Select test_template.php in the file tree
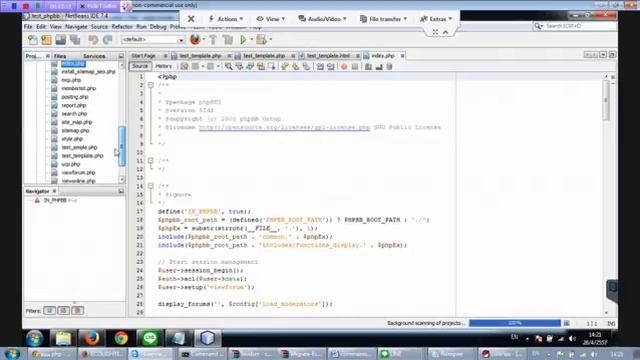This screenshot has height=360, width=640. (x=82, y=156)
